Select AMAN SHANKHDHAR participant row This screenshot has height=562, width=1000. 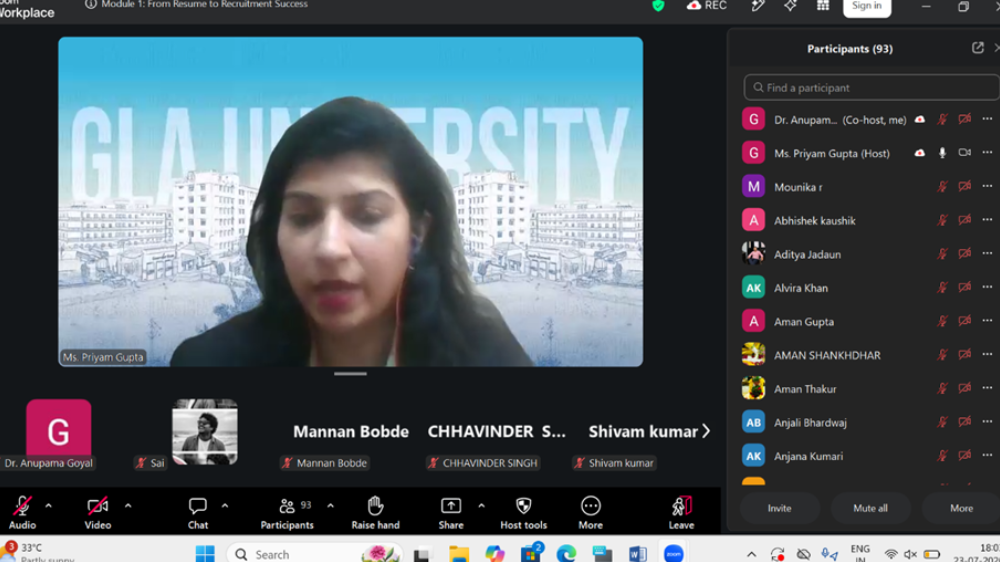[869, 355]
